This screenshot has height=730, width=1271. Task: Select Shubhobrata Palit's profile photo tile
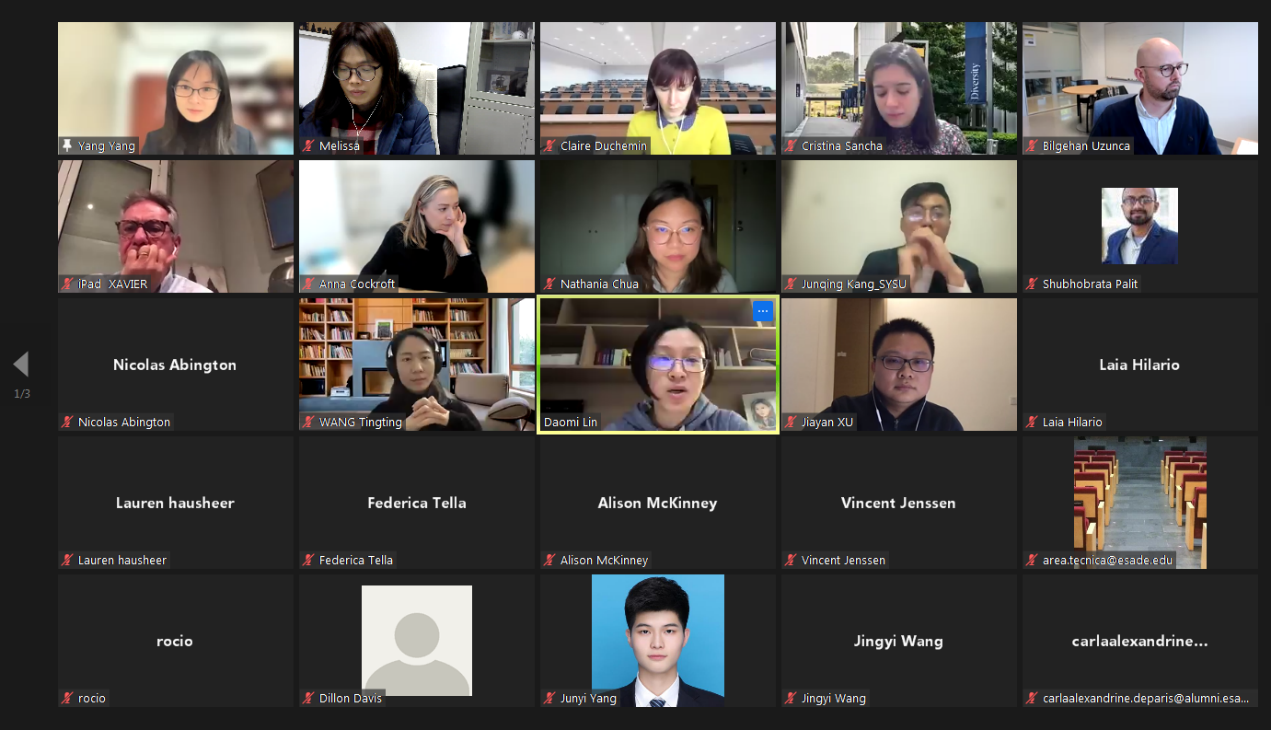tap(1140, 226)
